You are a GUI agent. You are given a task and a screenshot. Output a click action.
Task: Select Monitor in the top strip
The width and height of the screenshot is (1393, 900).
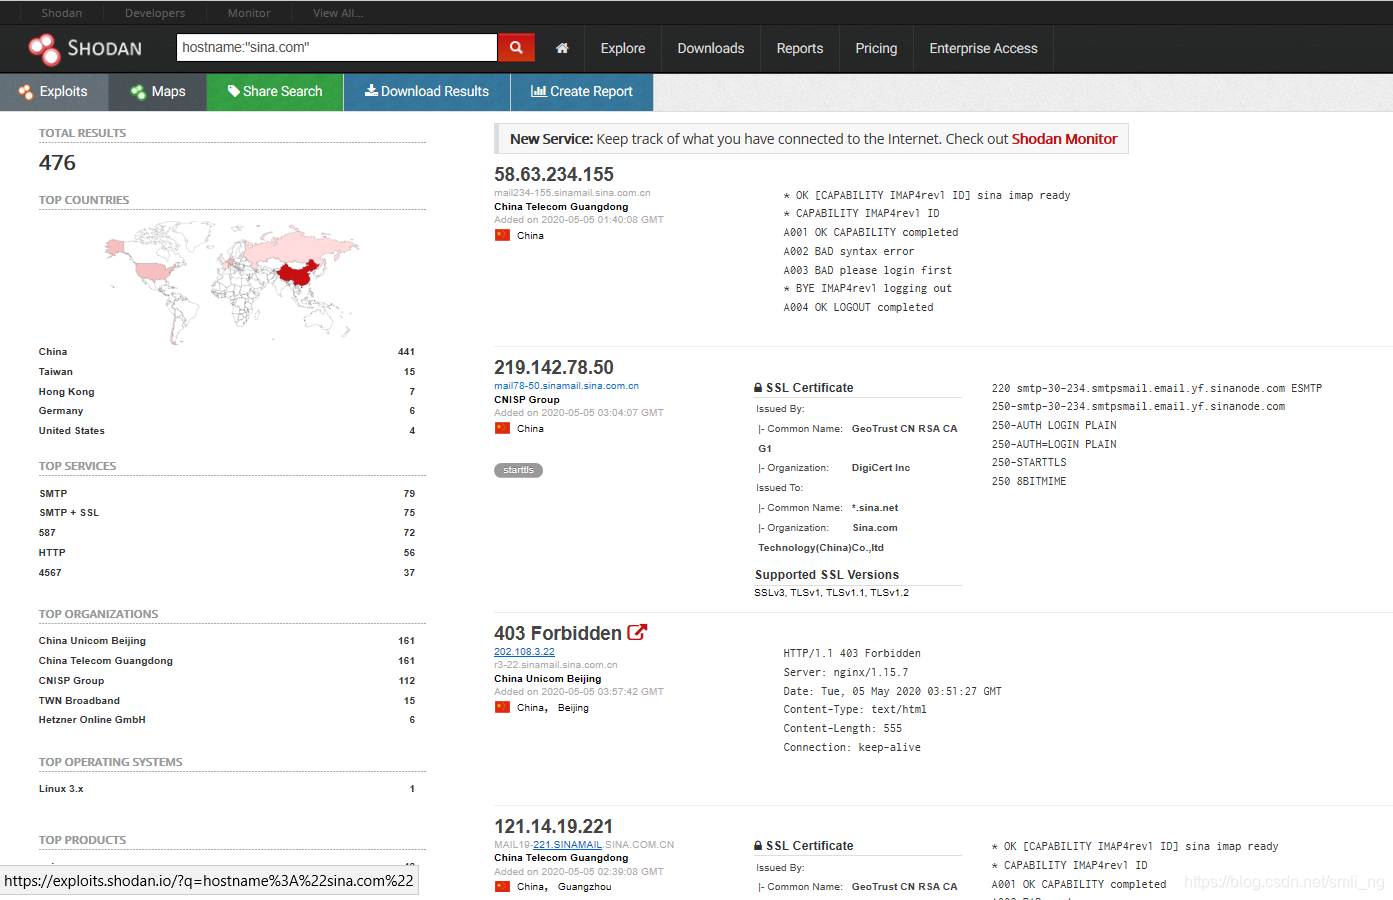(249, 13)
